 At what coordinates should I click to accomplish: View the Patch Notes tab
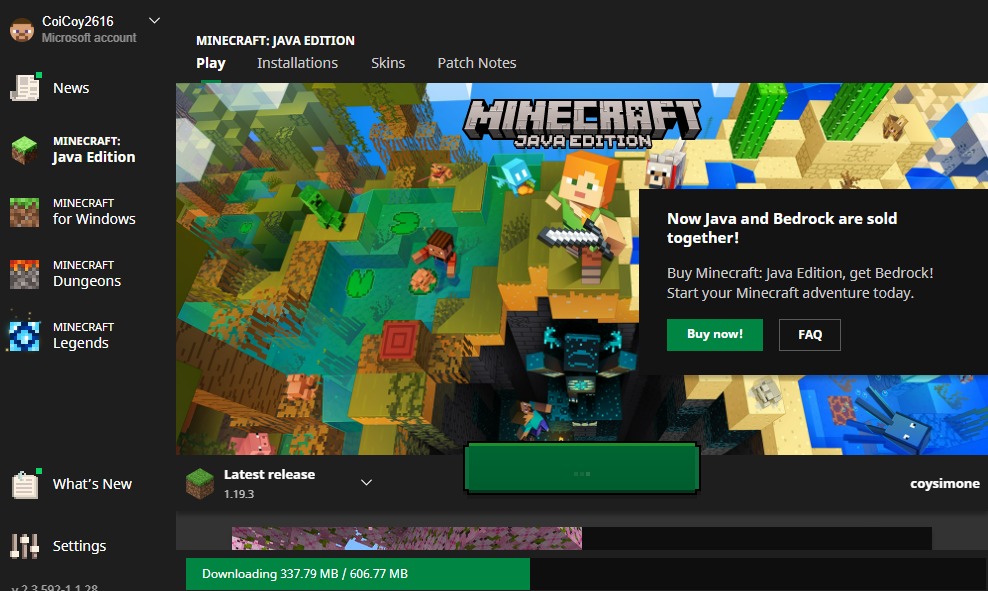(476, 62)
